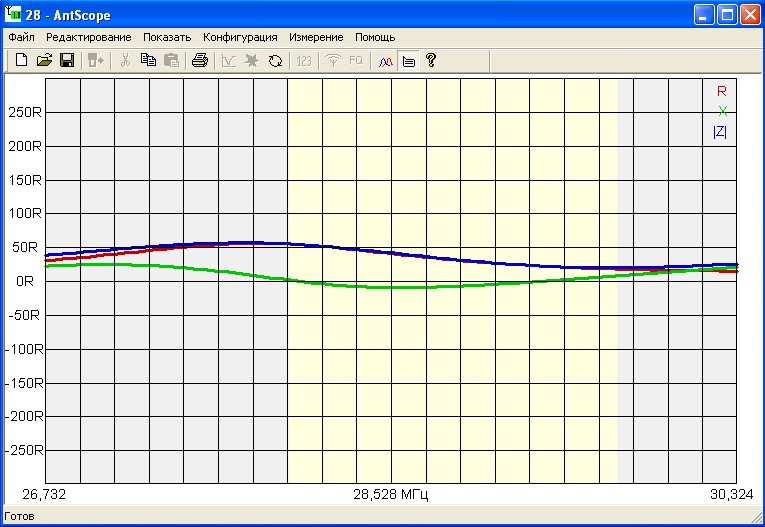Click the Copy toolbar icon
765x527 pixels.
[148, 61]
